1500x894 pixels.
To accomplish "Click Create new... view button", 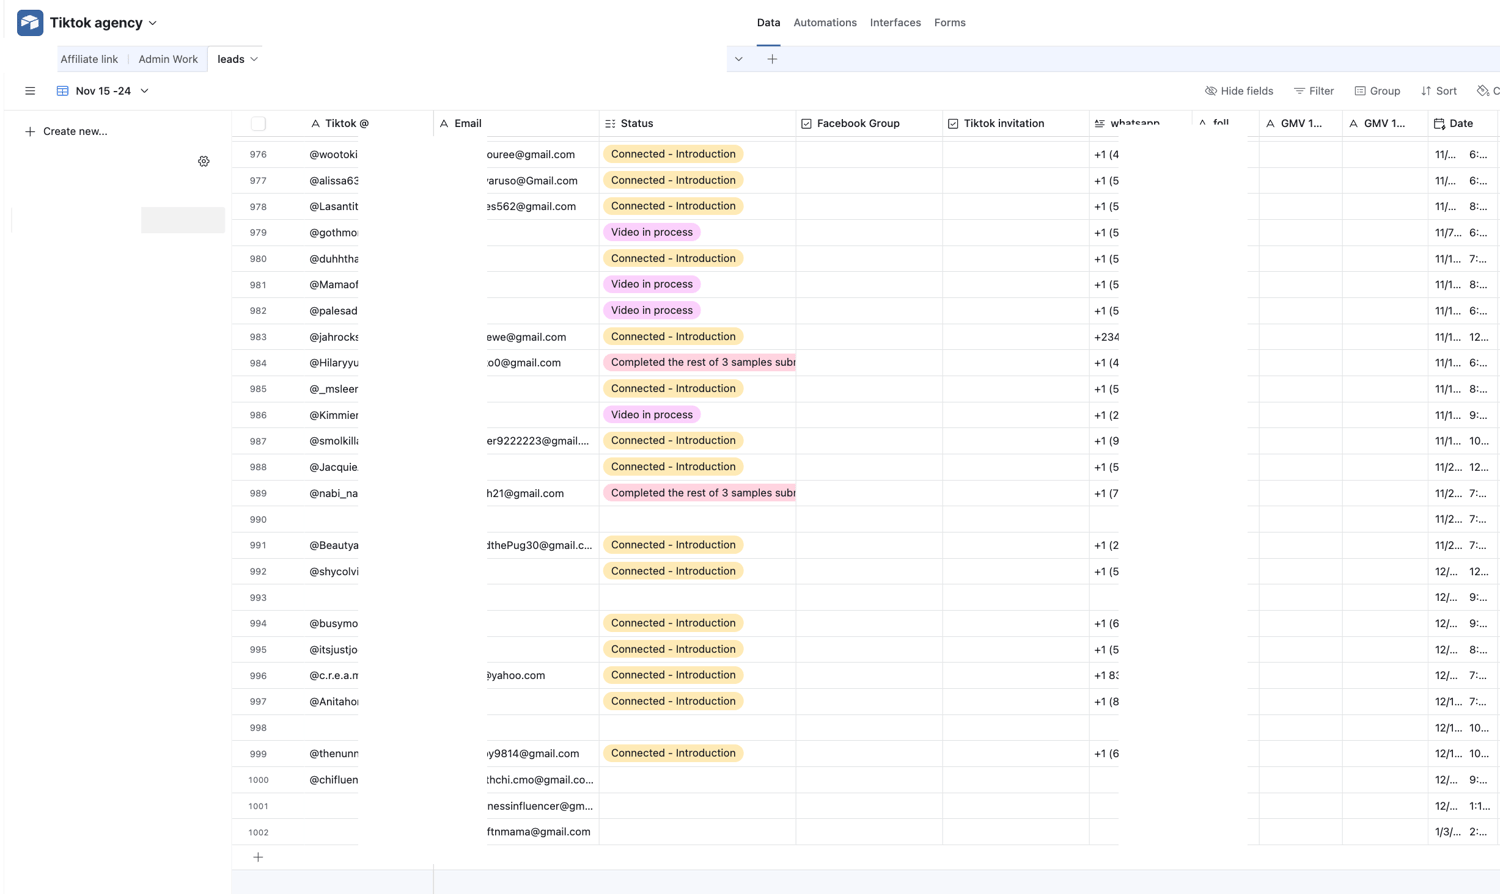I will point(66,131).
